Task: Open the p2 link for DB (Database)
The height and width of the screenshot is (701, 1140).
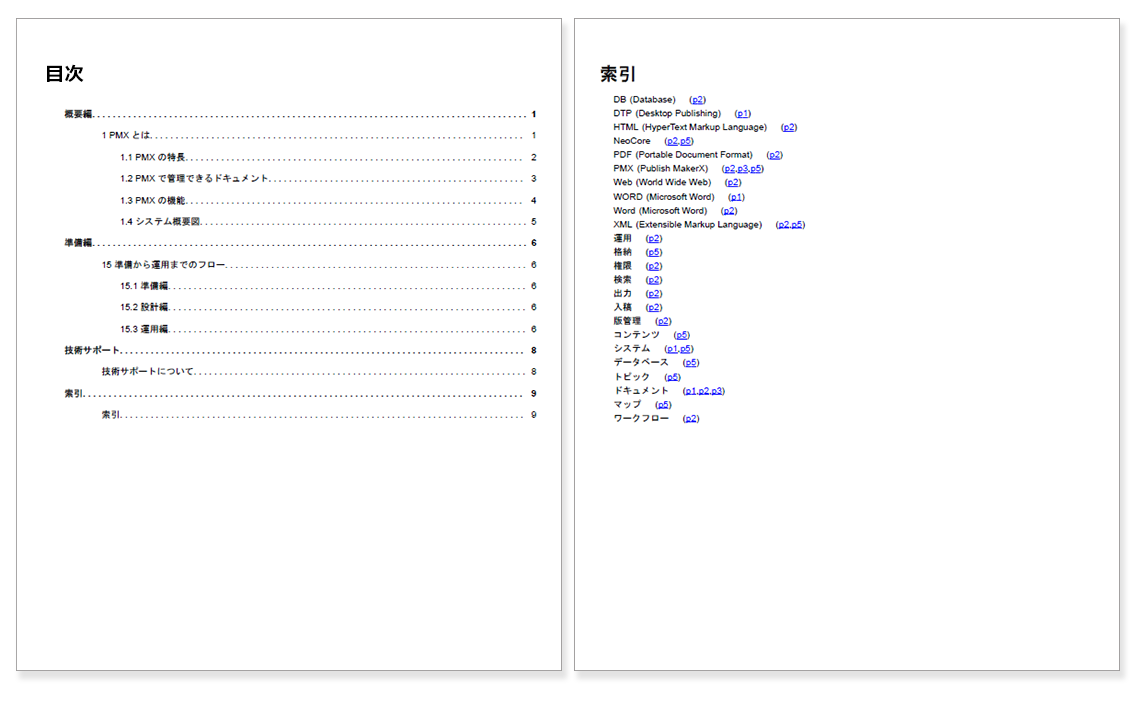Action: 698,98
